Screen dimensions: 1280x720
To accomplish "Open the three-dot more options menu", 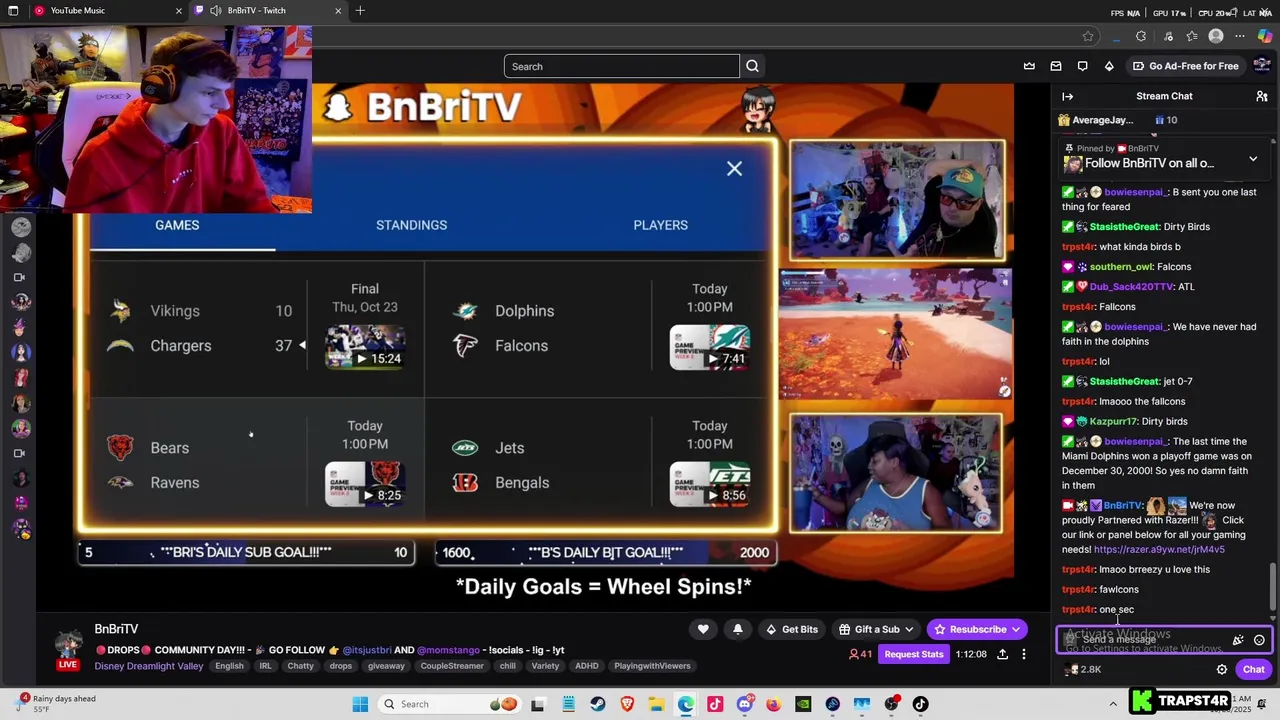I will coord(1023,654).
